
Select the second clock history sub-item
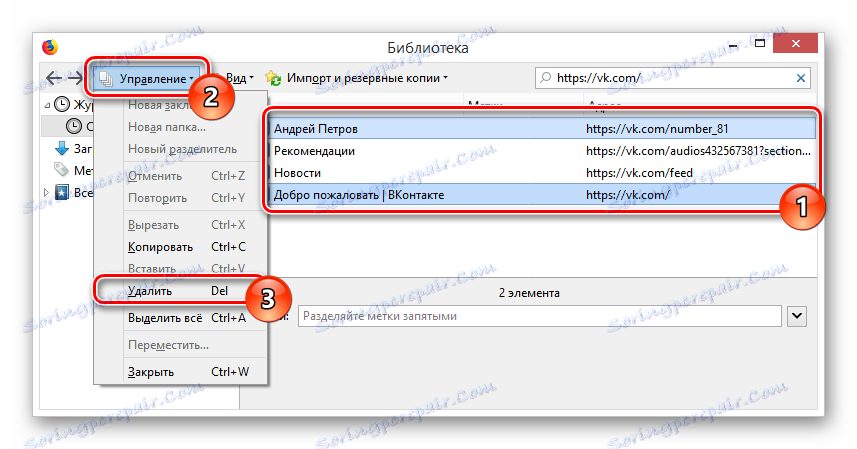68,127
